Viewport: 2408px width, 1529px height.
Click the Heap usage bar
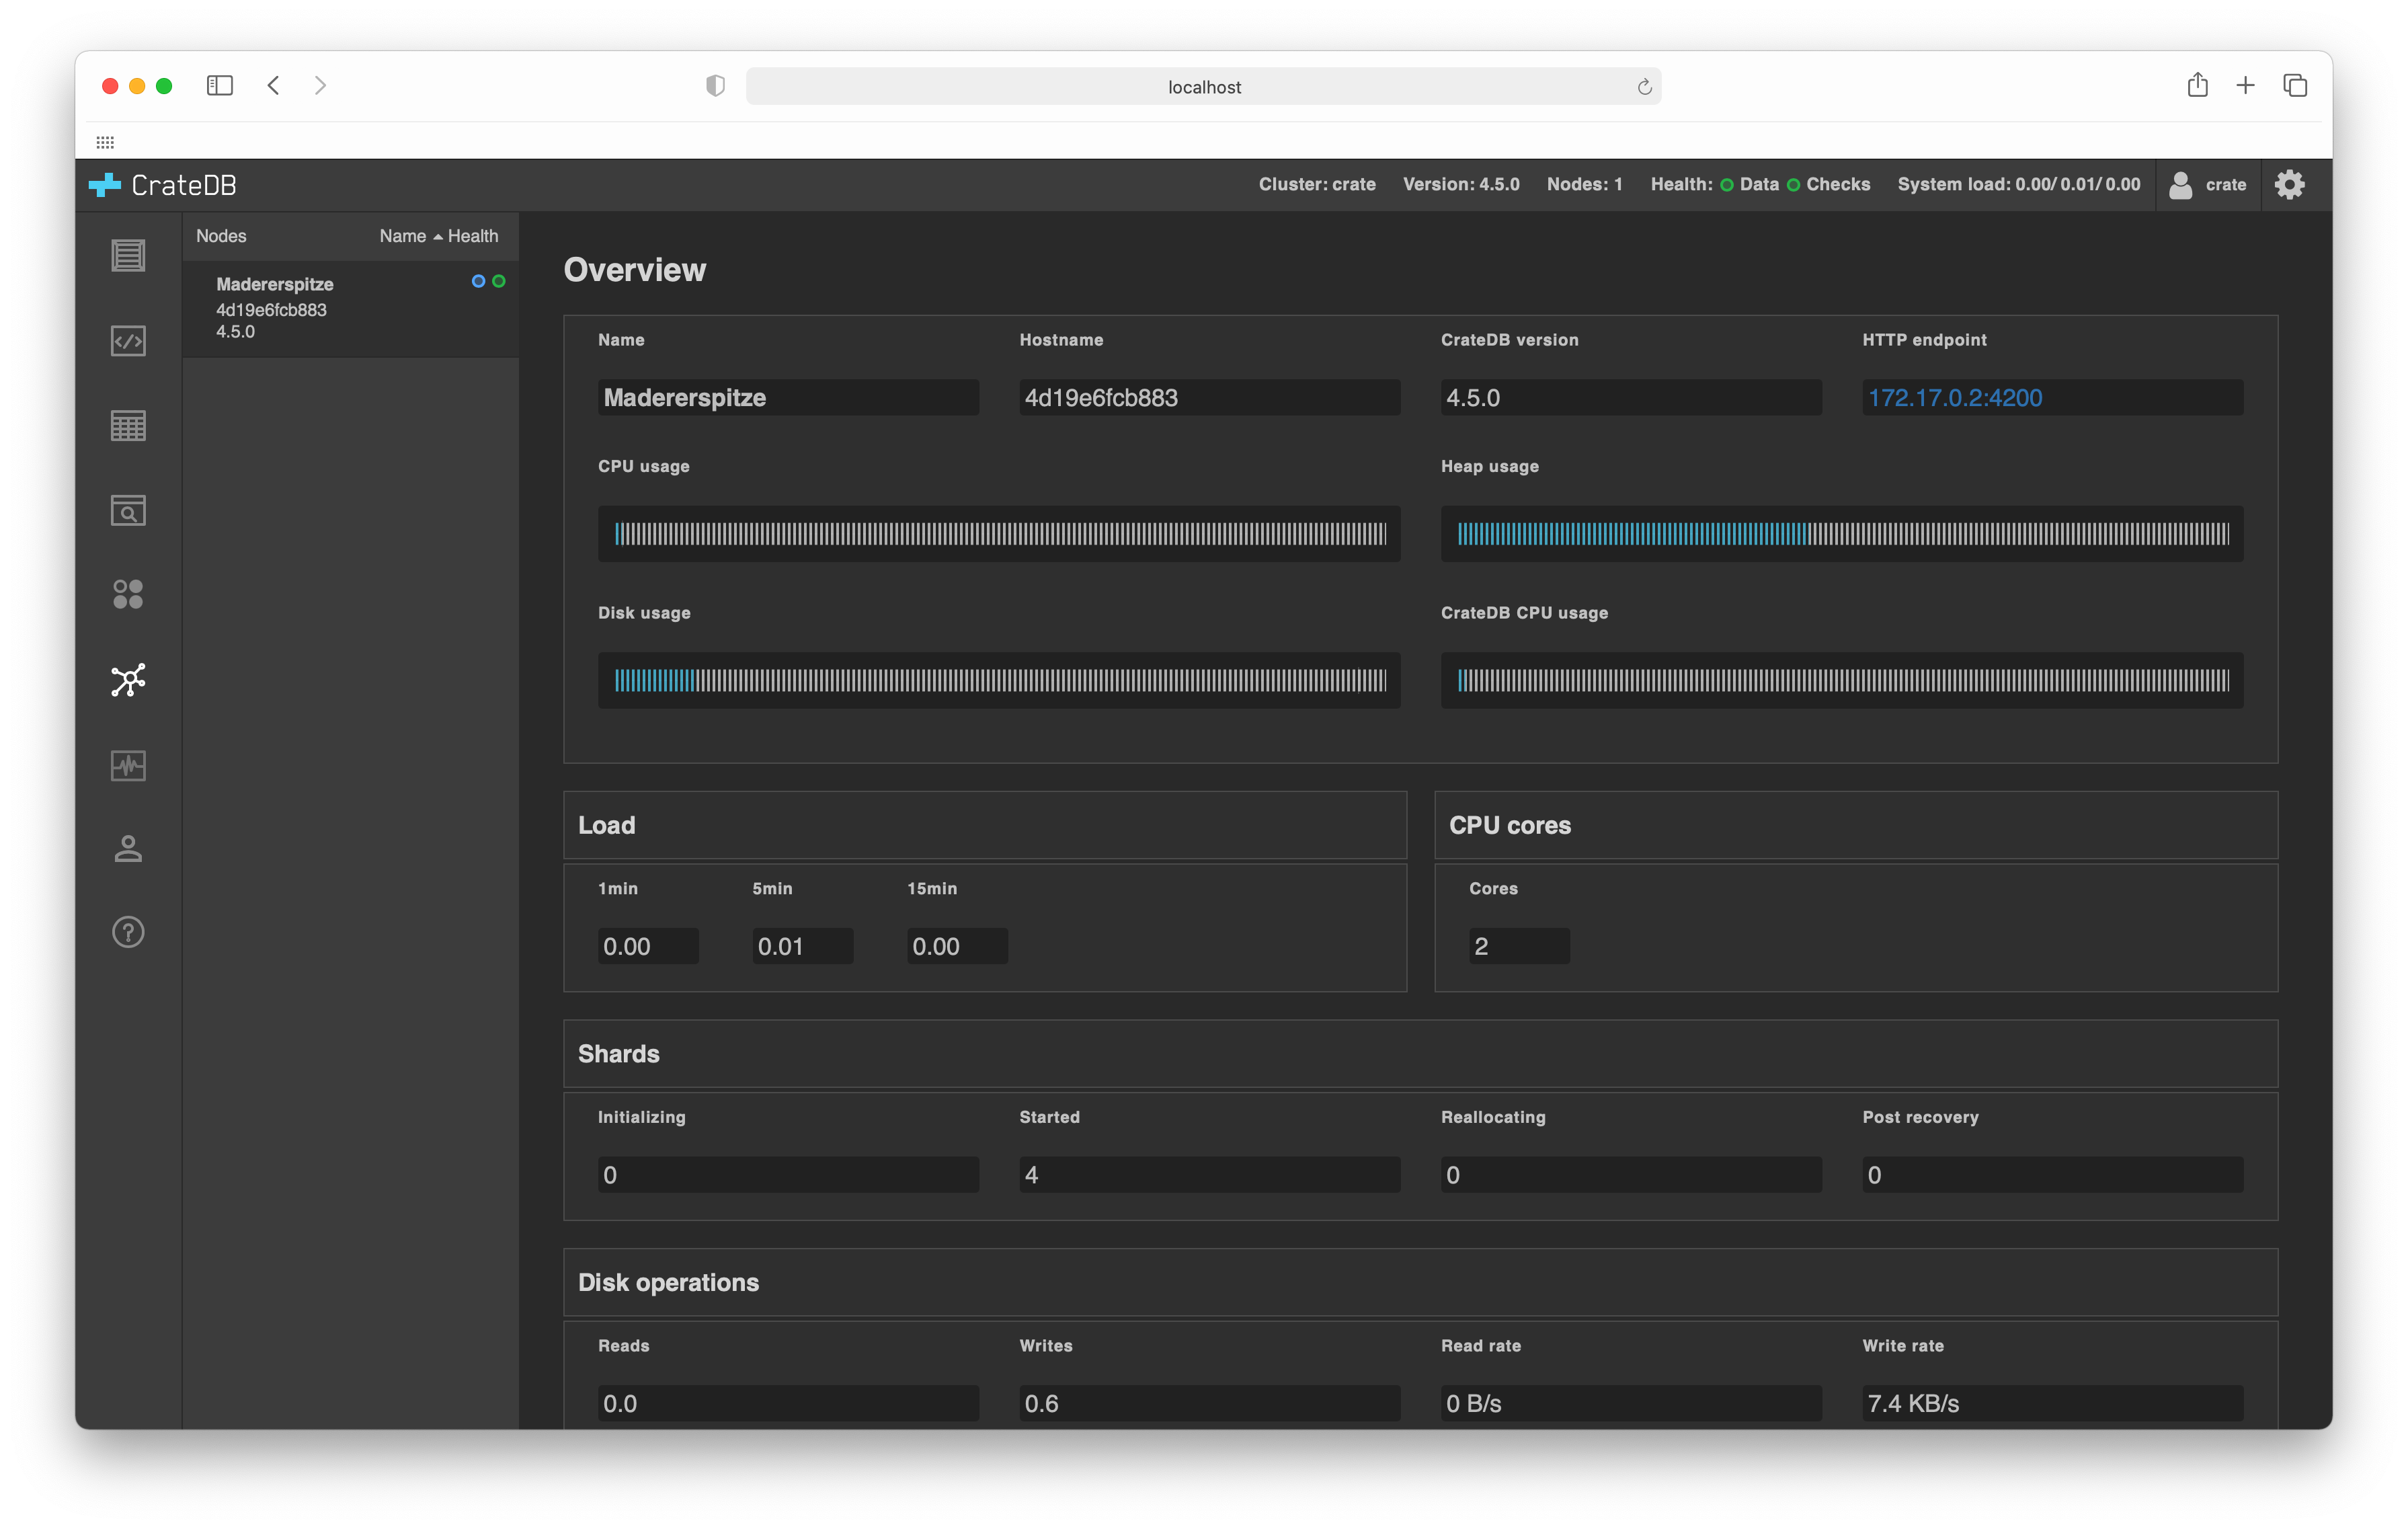click(1841, 534)
